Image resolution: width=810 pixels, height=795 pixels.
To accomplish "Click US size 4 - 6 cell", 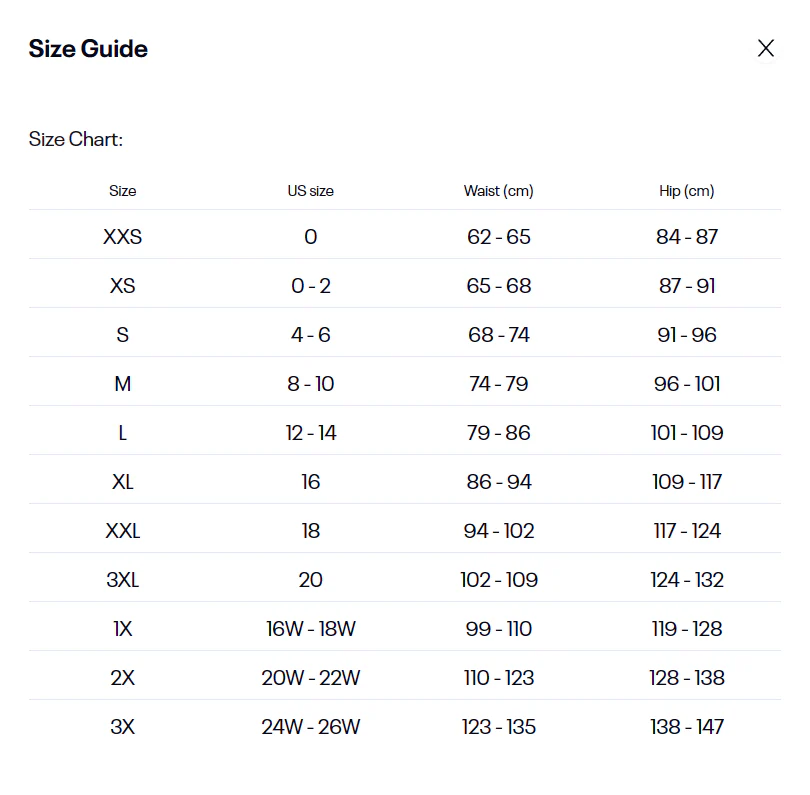I will click(311, 335).
